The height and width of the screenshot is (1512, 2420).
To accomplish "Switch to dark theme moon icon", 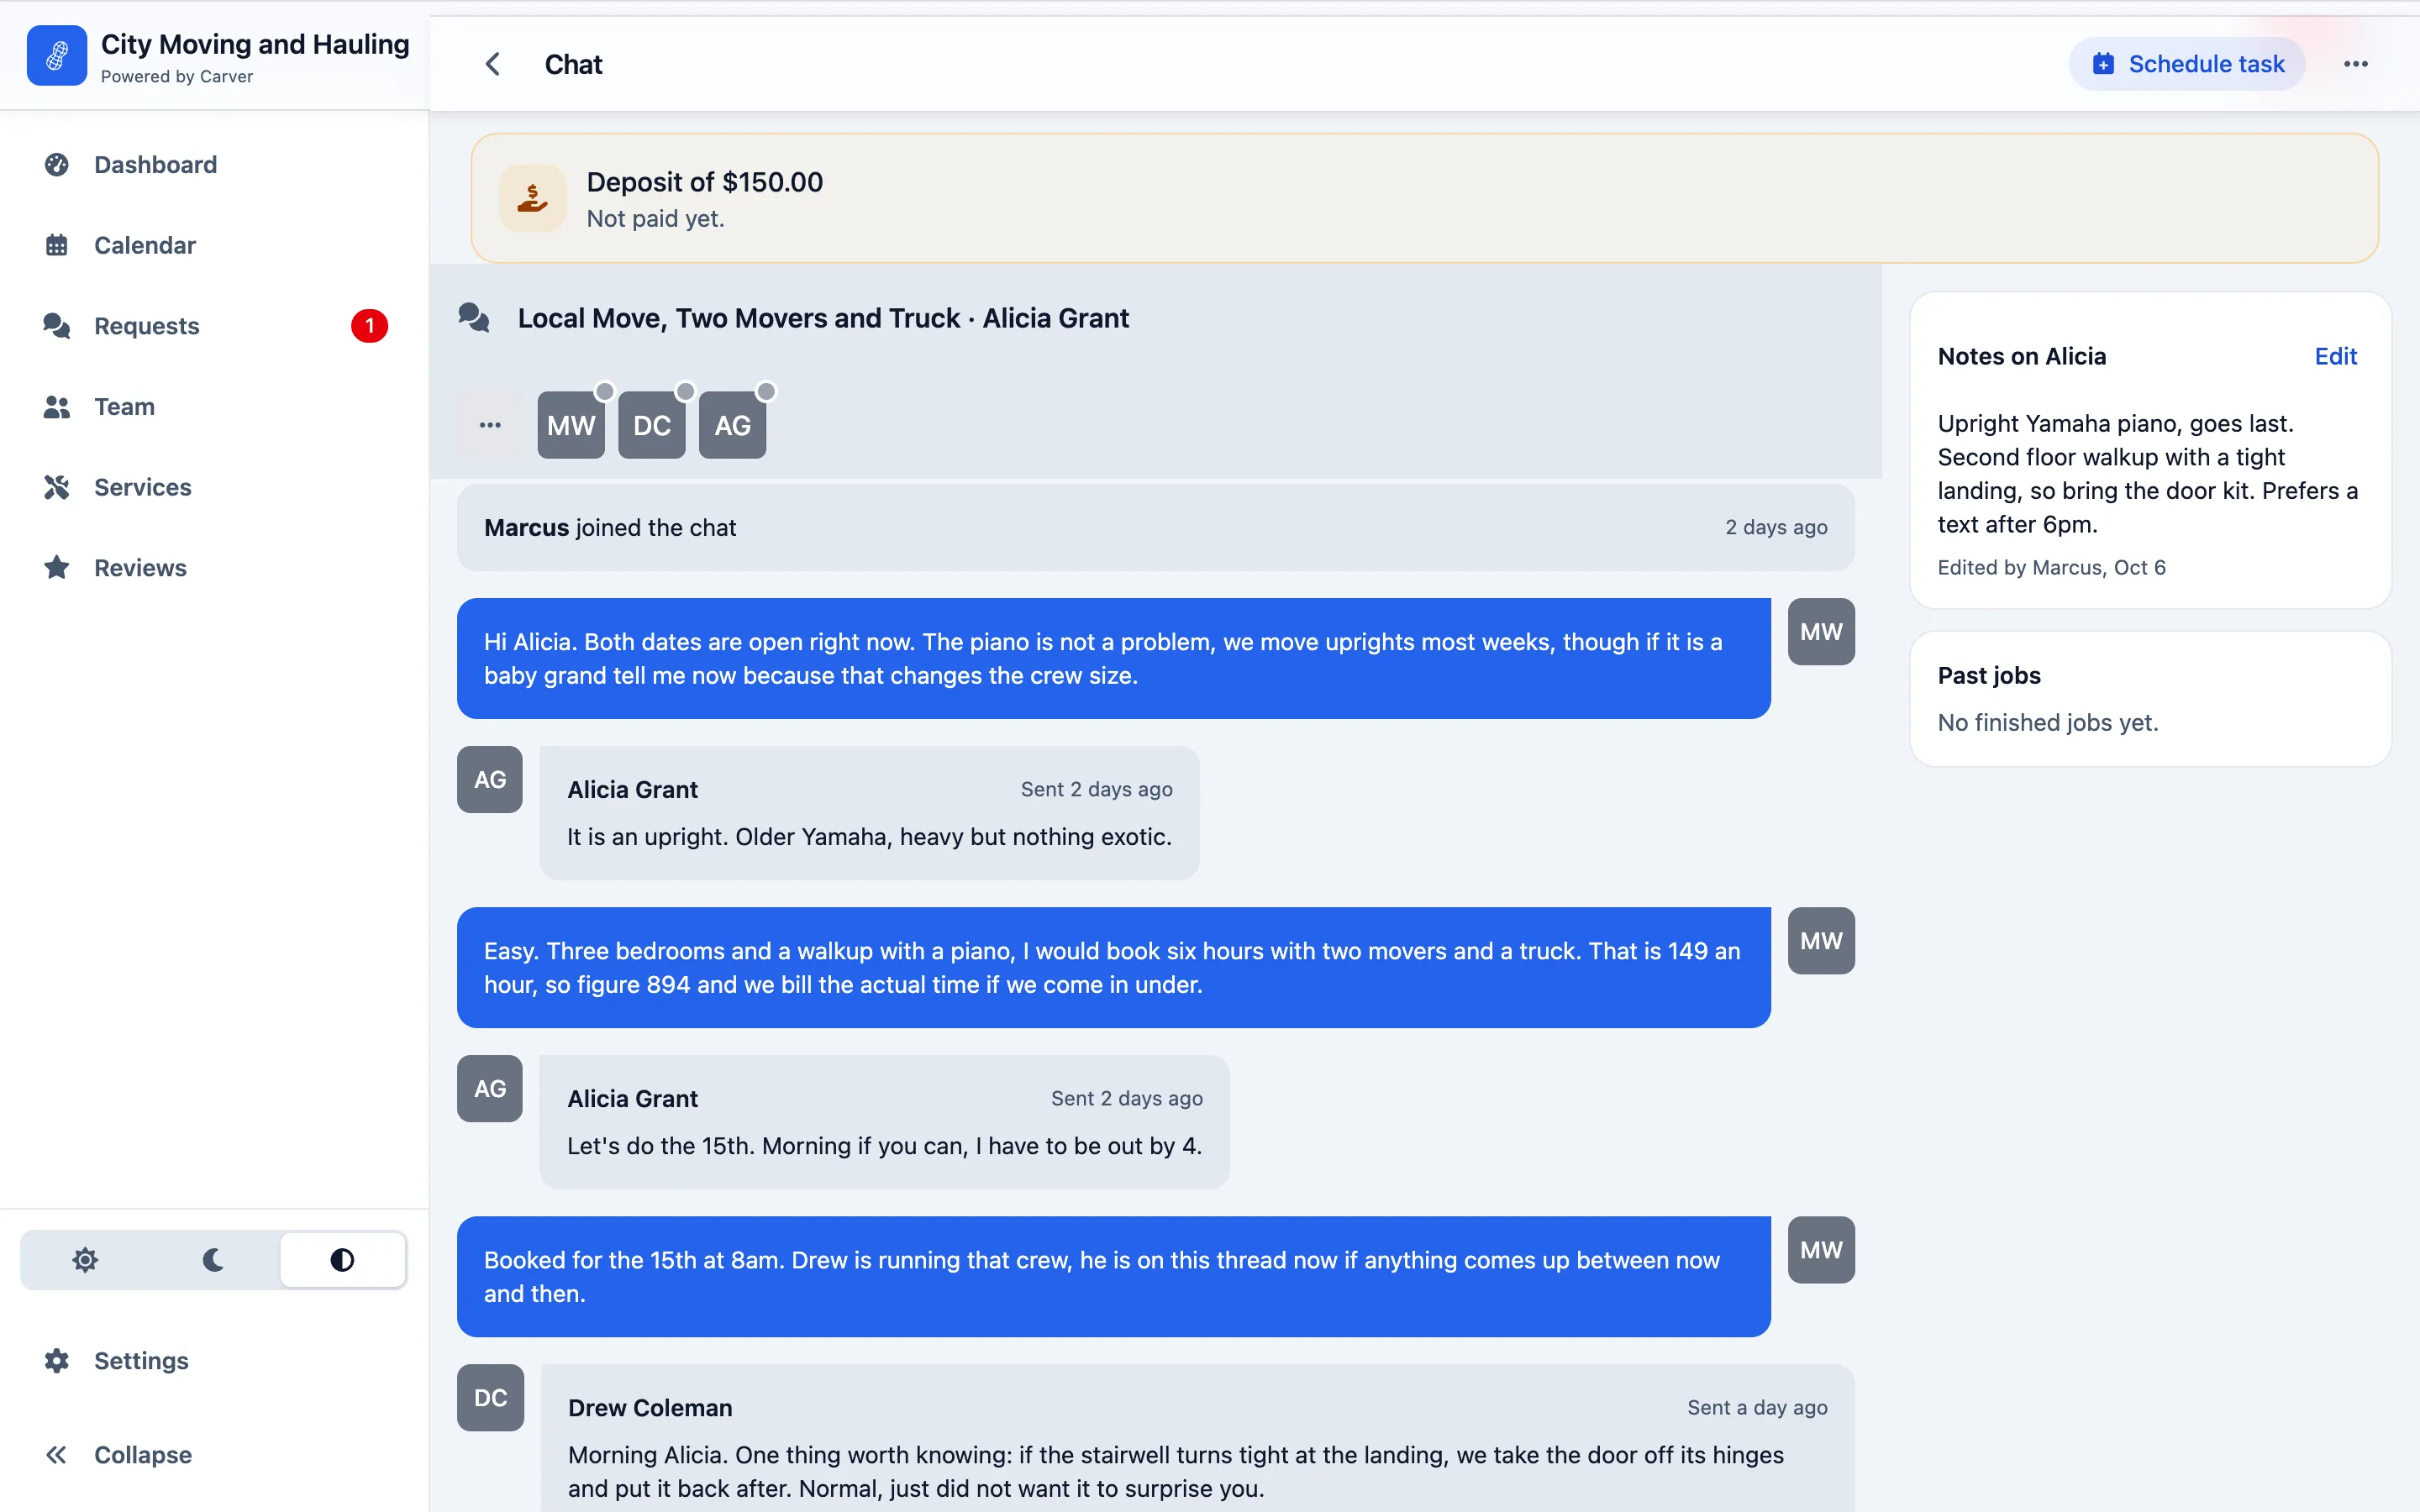I will (213, 1260).
